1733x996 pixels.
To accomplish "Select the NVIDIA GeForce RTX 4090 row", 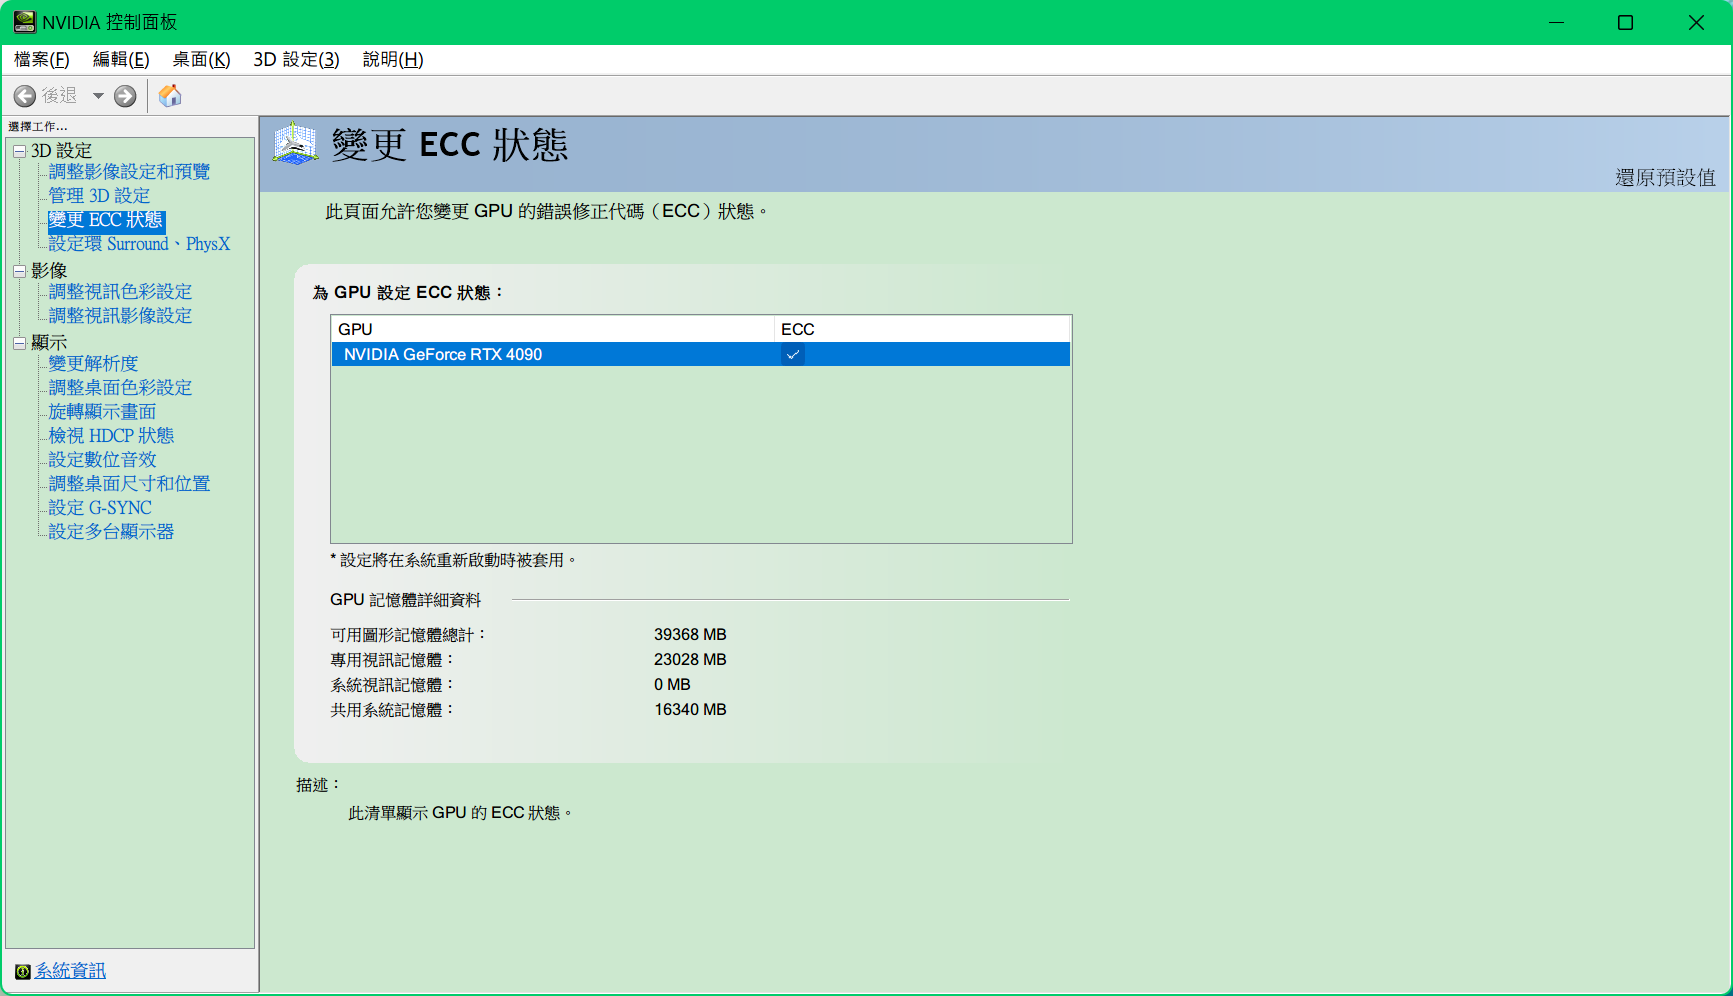I will coord(701,354).
